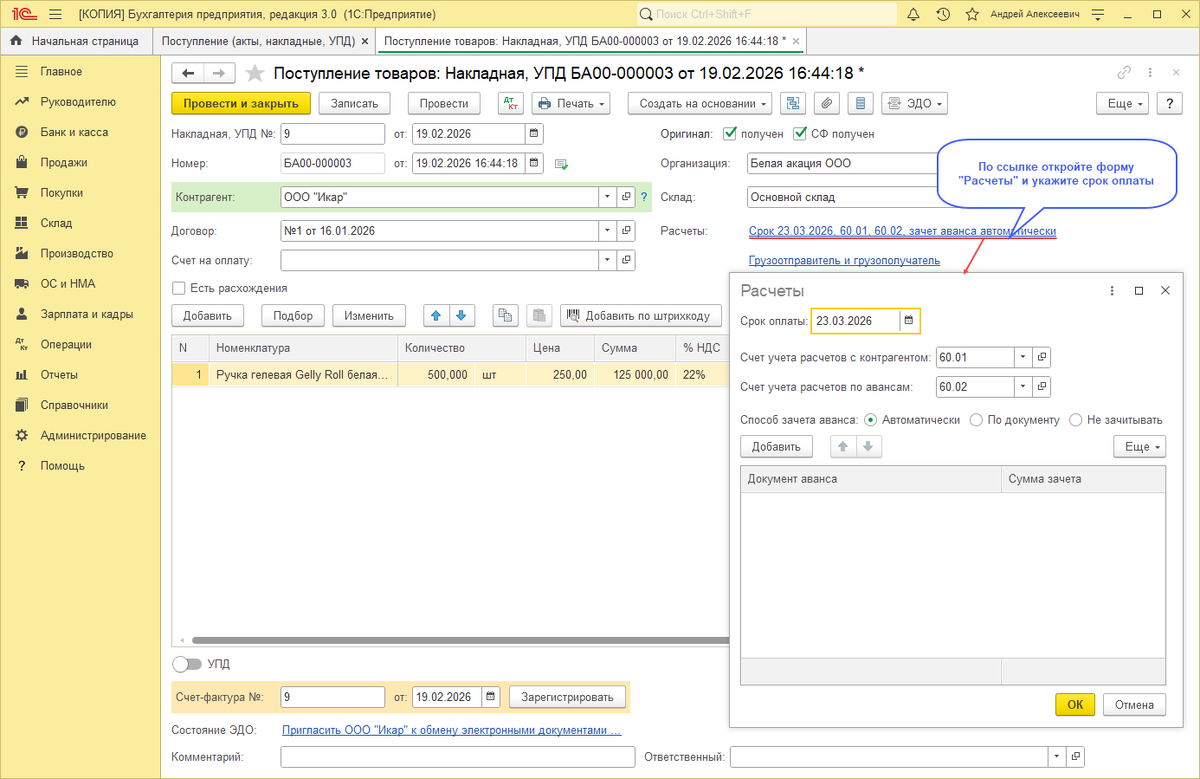Screen dimensions: 1200x779
Task: Expand Договор dropdown list
Action: pyautogui.click(x=608, y=231)
